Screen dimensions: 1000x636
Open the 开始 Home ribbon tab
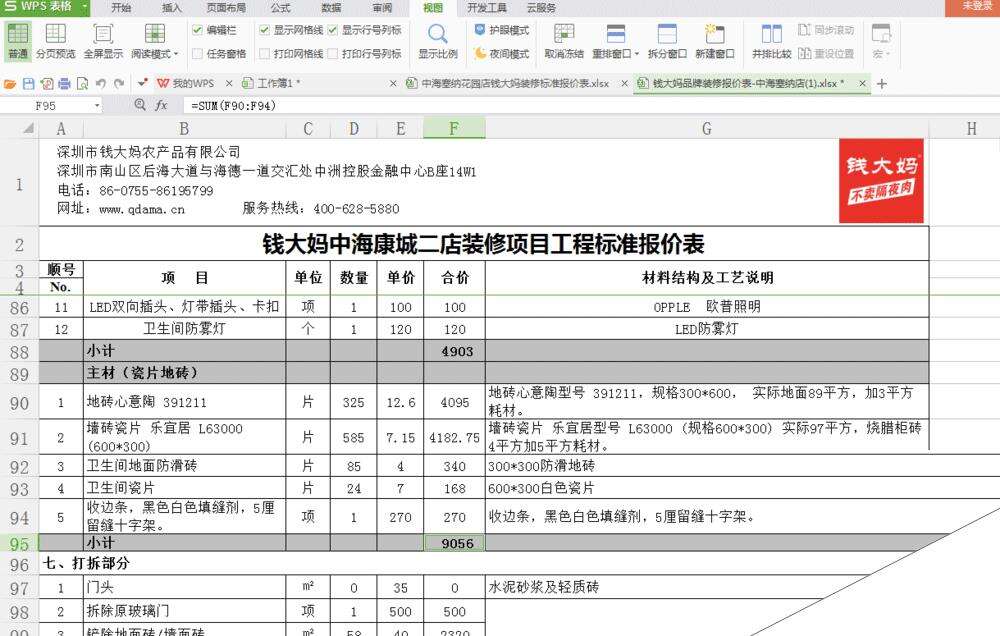pyautogui.click(x=121, y=8)
